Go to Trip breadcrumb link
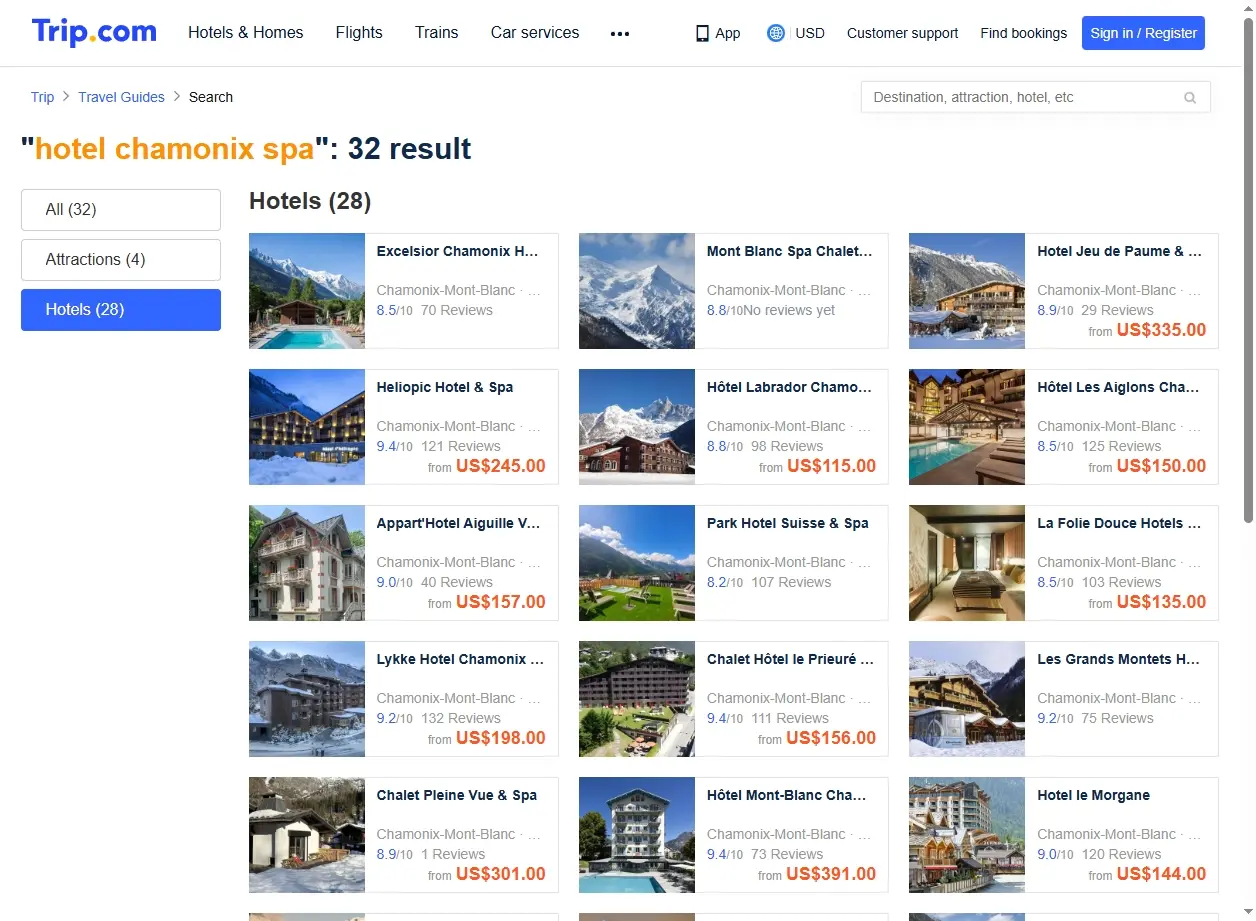1256x921 pixels. (42, 97)
